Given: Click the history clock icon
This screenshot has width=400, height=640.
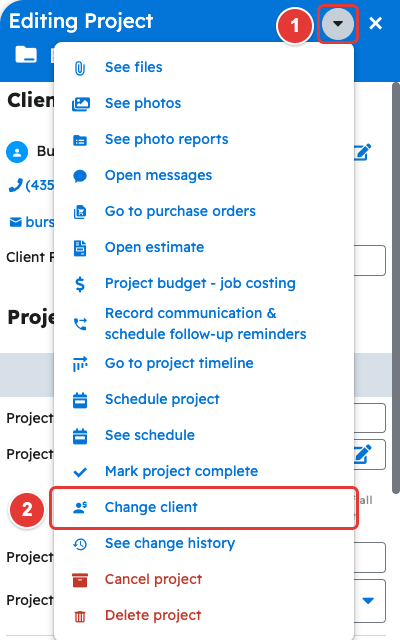Looking at the screenshot, I should 80,544.
